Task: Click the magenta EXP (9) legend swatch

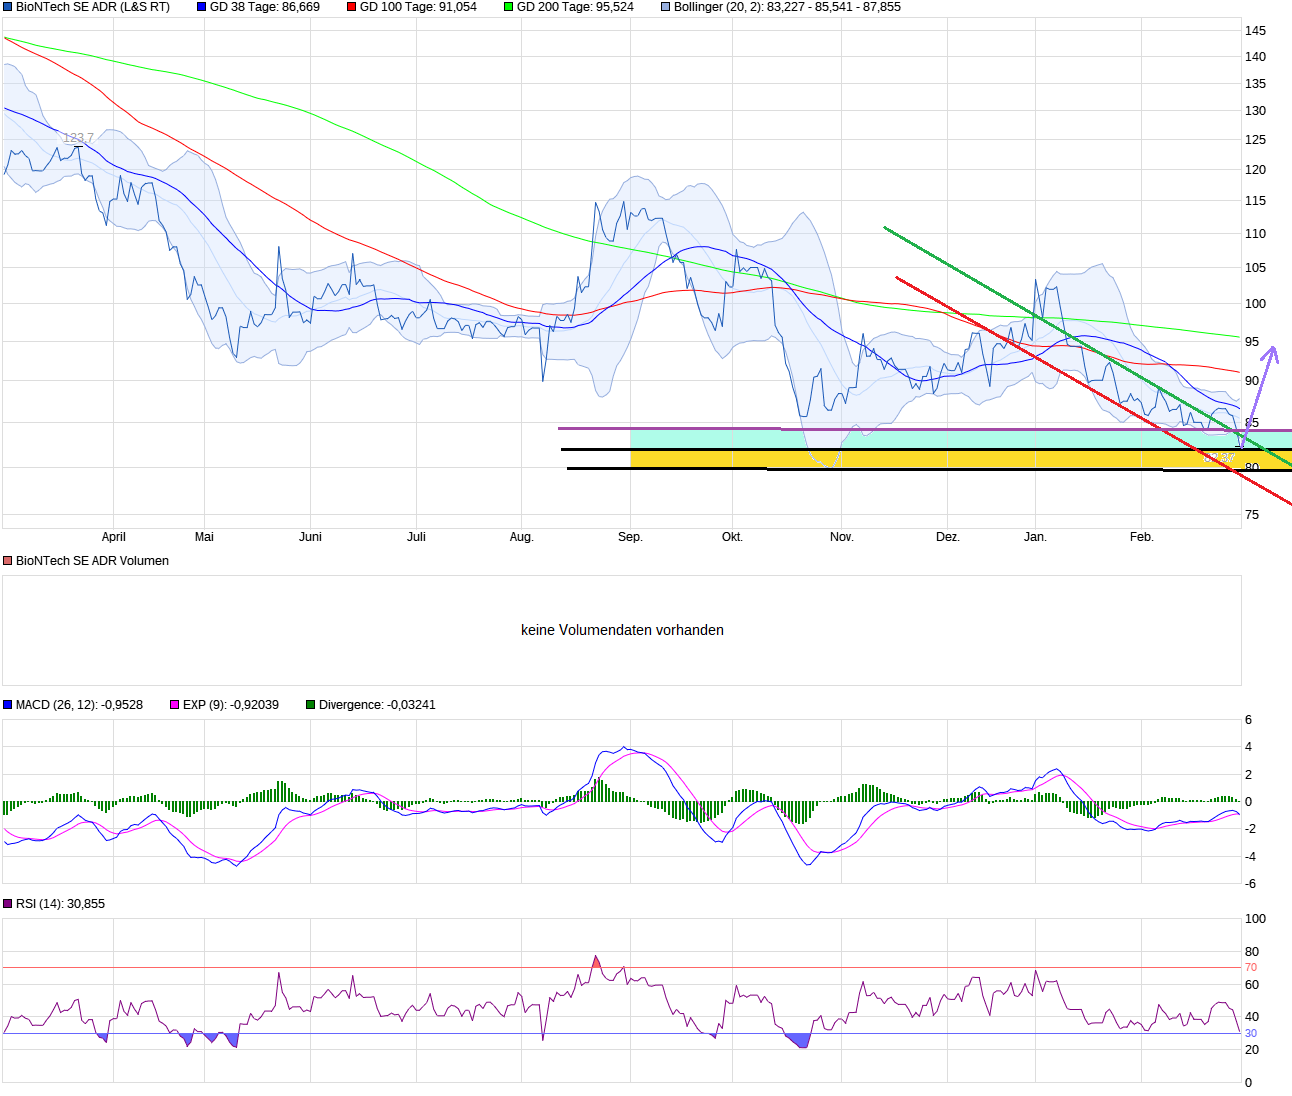Action: click(175, 705)
